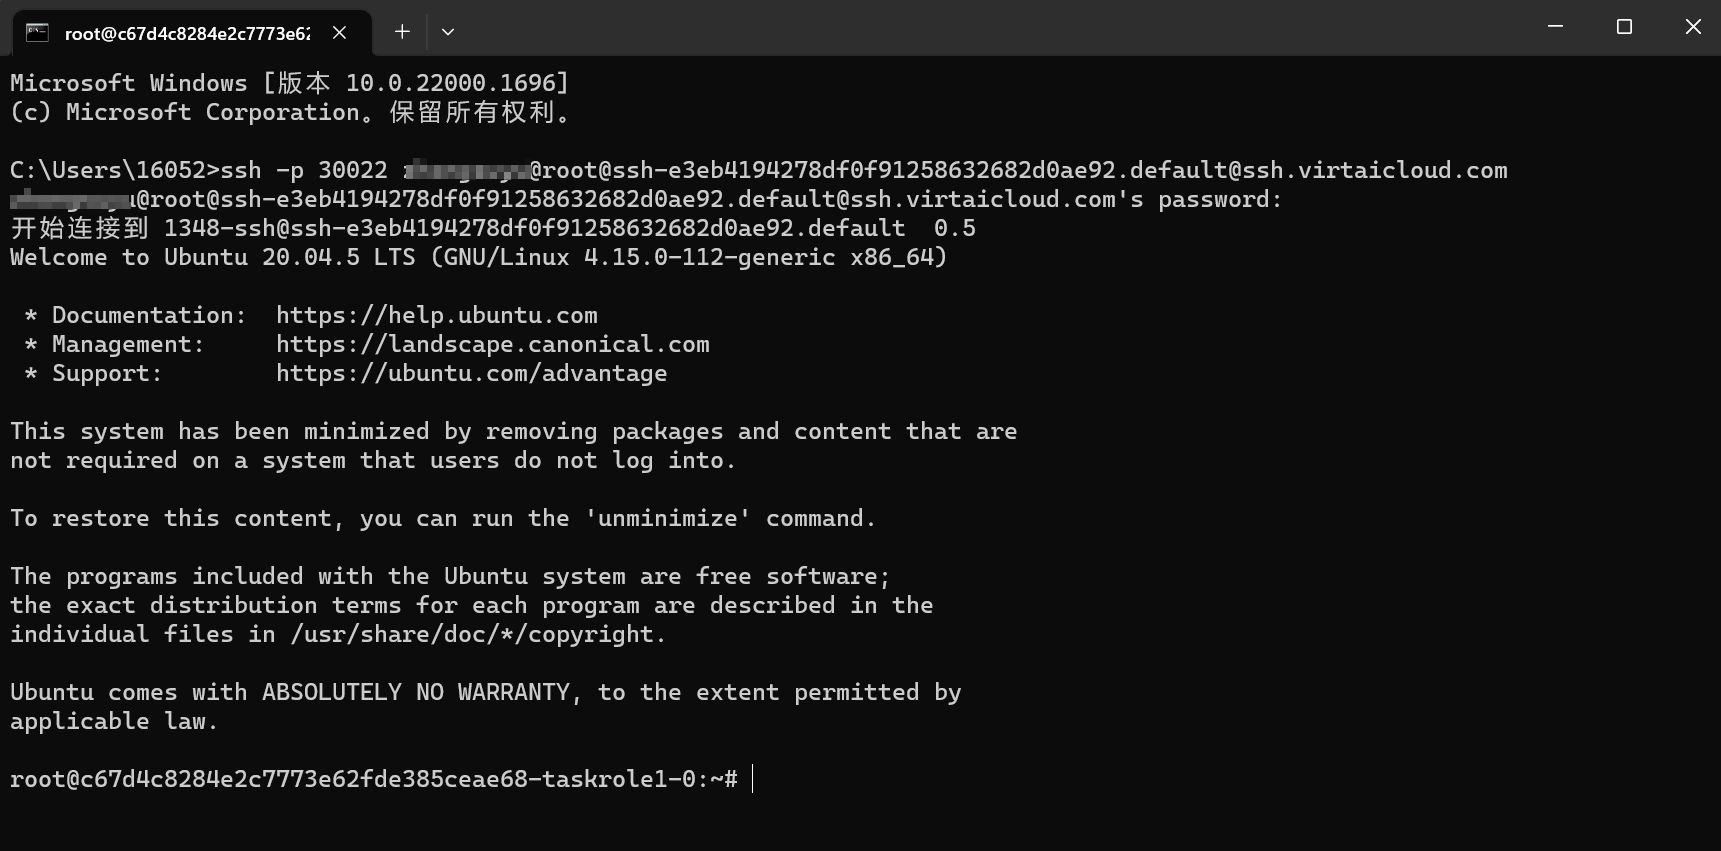Click the terminal icon in the tab
The image size is (1721, 851).
point(37,33)
